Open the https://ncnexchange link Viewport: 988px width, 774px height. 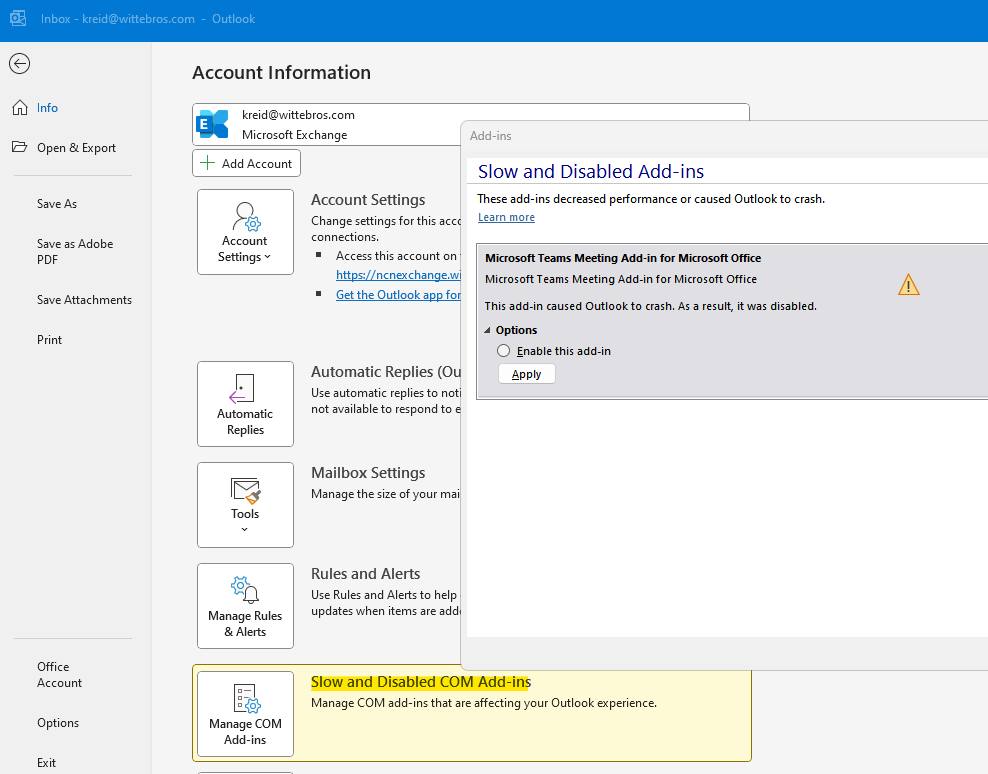[398, 275]
